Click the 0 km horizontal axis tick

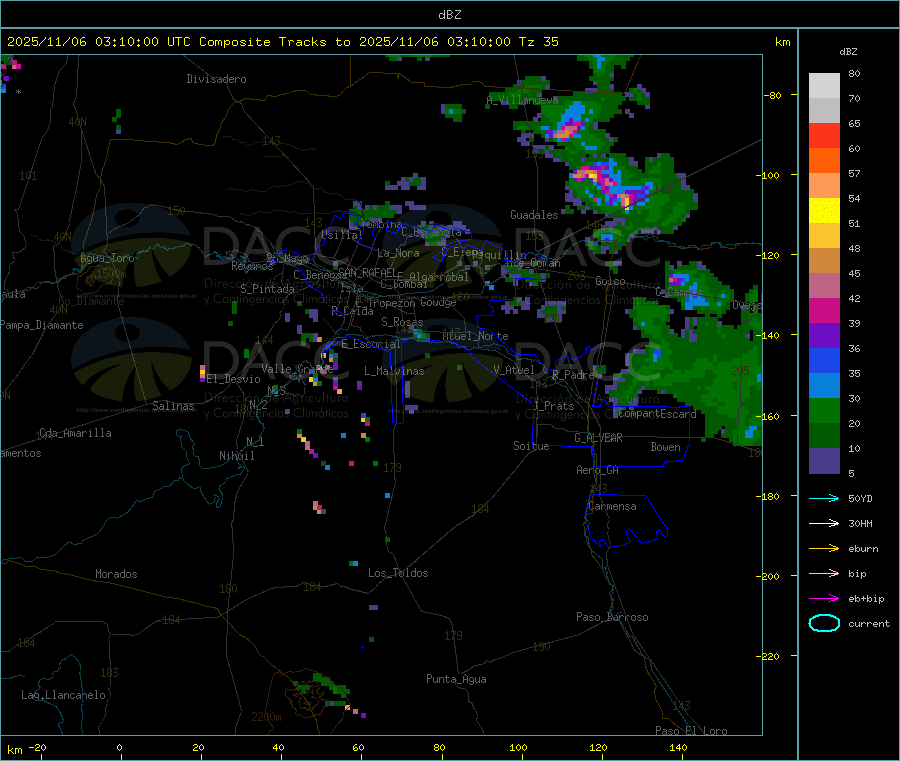pos(119,747)
